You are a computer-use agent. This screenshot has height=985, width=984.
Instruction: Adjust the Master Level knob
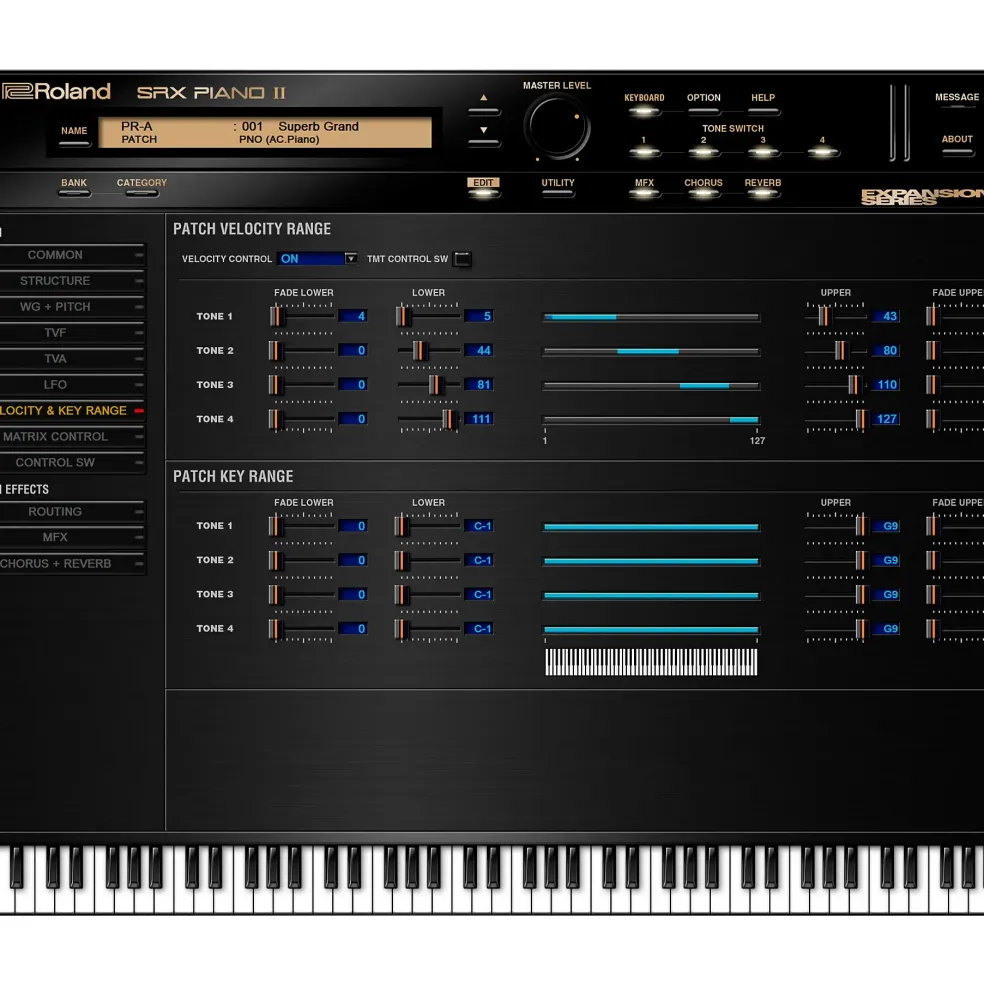point(557,128)
